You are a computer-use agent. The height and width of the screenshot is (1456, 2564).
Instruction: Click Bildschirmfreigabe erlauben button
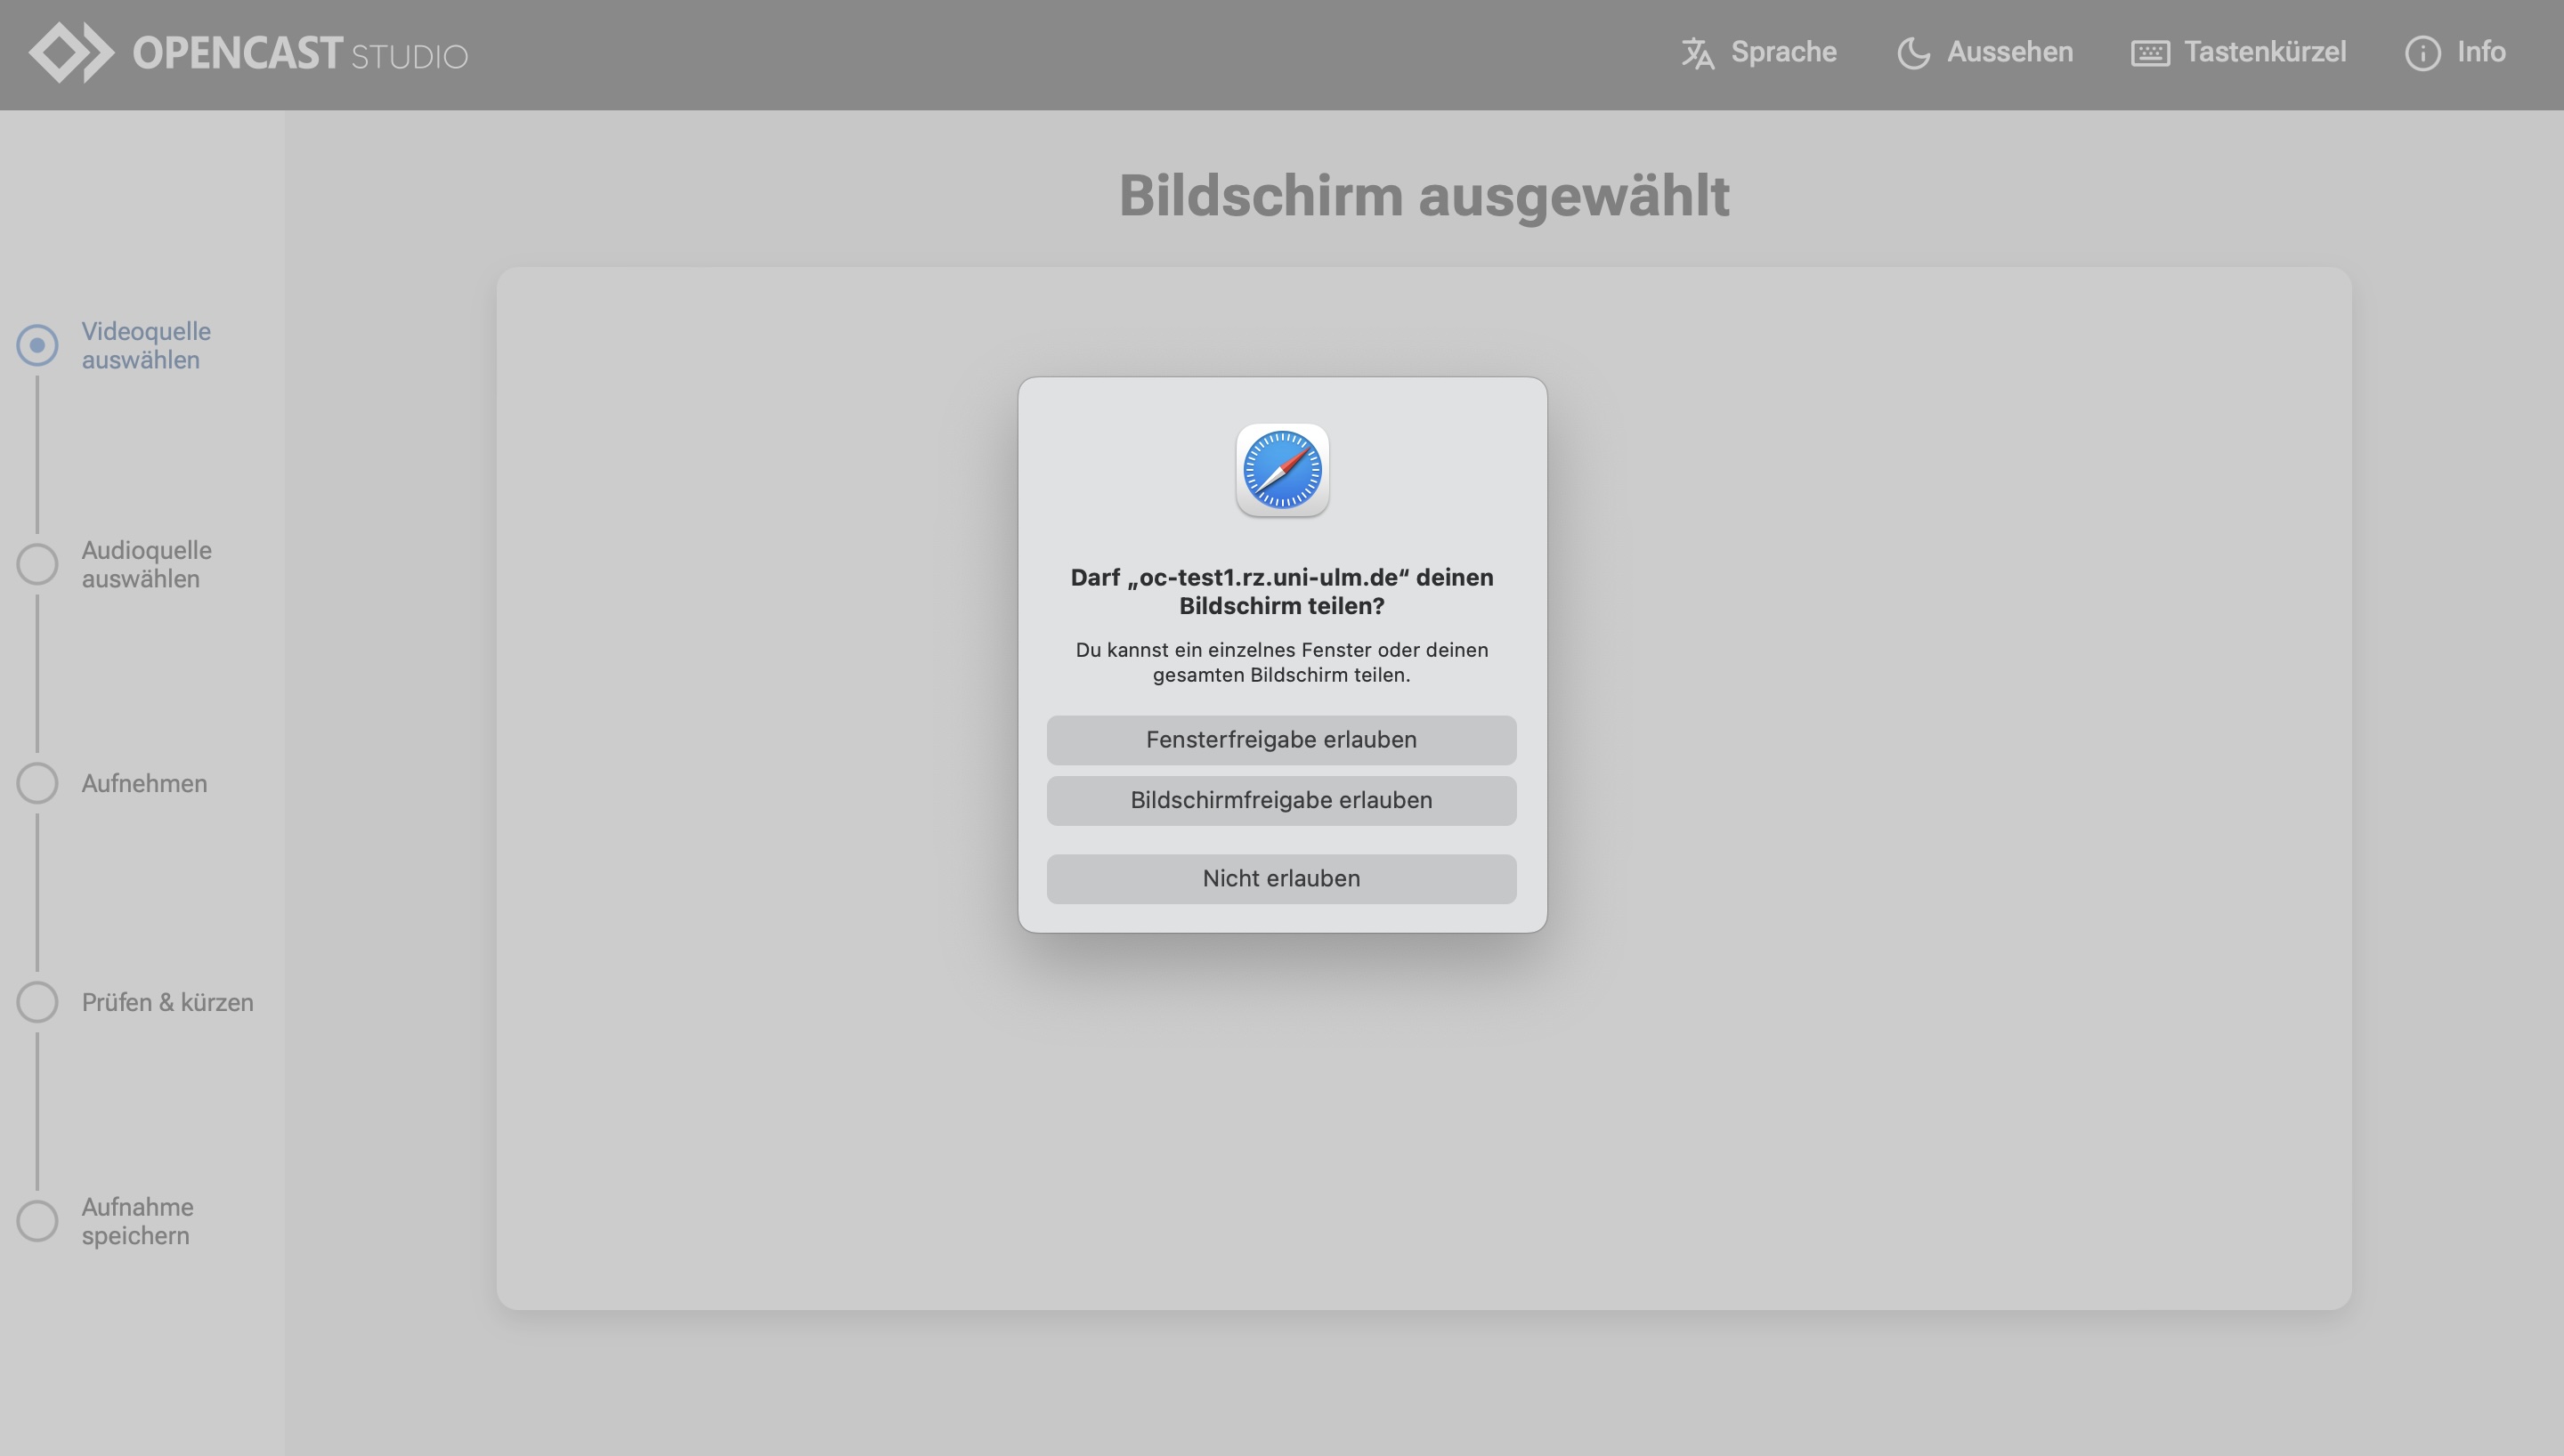pyautogui.click(x=1282, y=800)
